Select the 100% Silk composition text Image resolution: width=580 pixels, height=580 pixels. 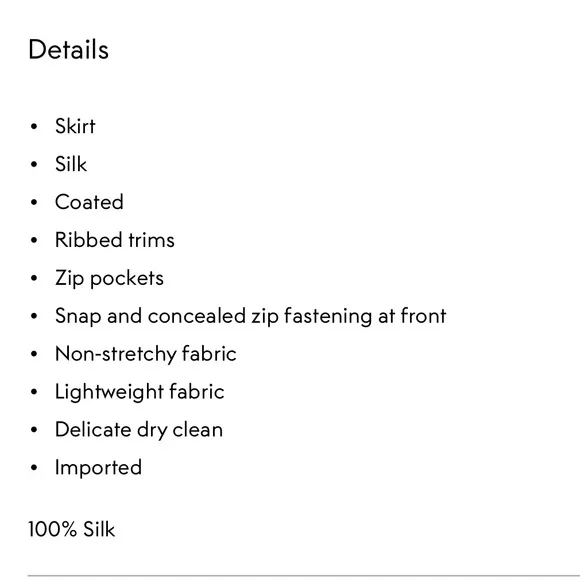click(x=71, y=529)
